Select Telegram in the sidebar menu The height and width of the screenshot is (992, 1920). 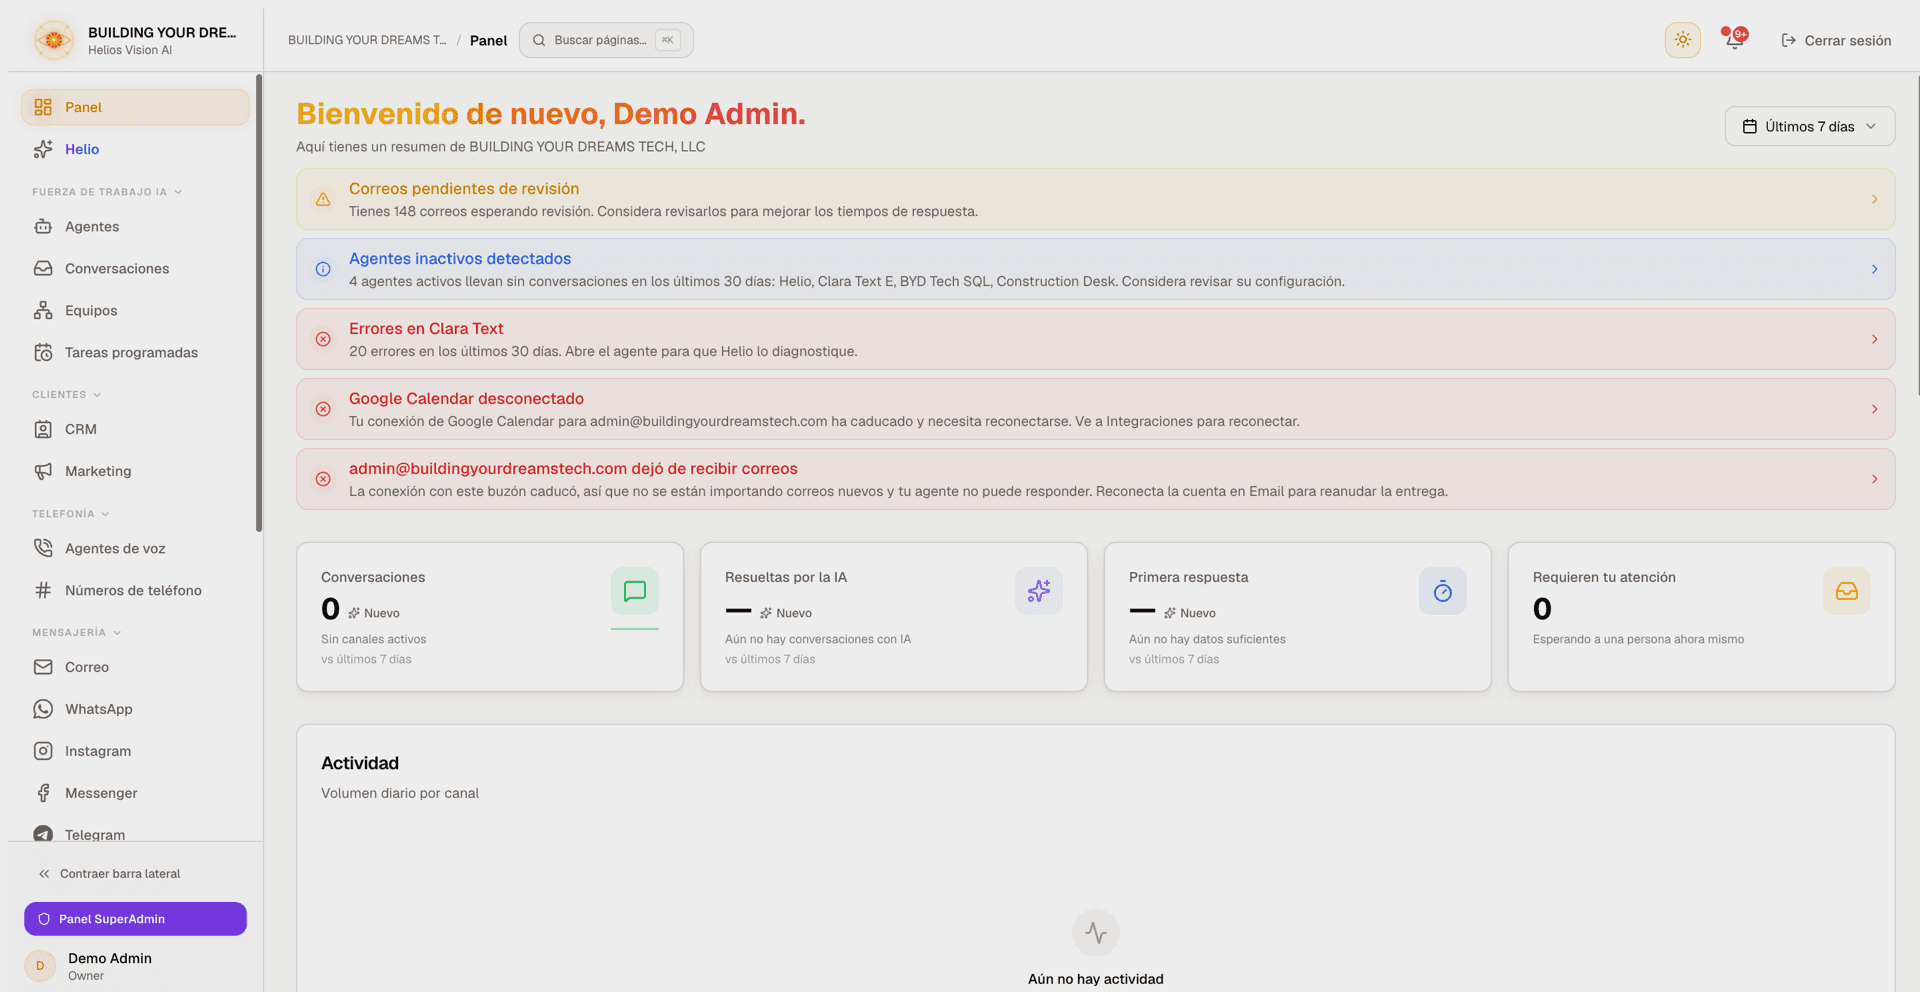(x=135, y=833)
